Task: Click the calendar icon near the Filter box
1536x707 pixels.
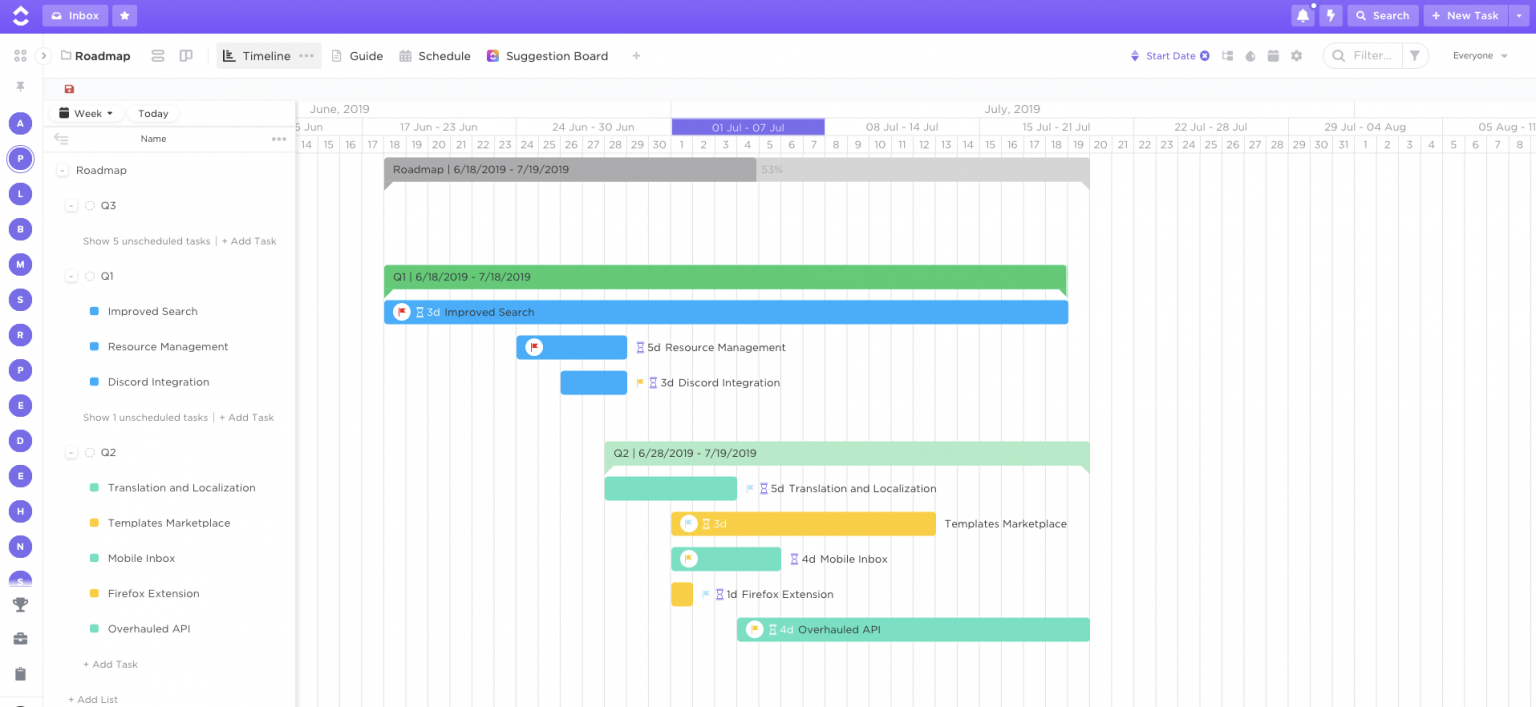Action: tap(1273, 56)
